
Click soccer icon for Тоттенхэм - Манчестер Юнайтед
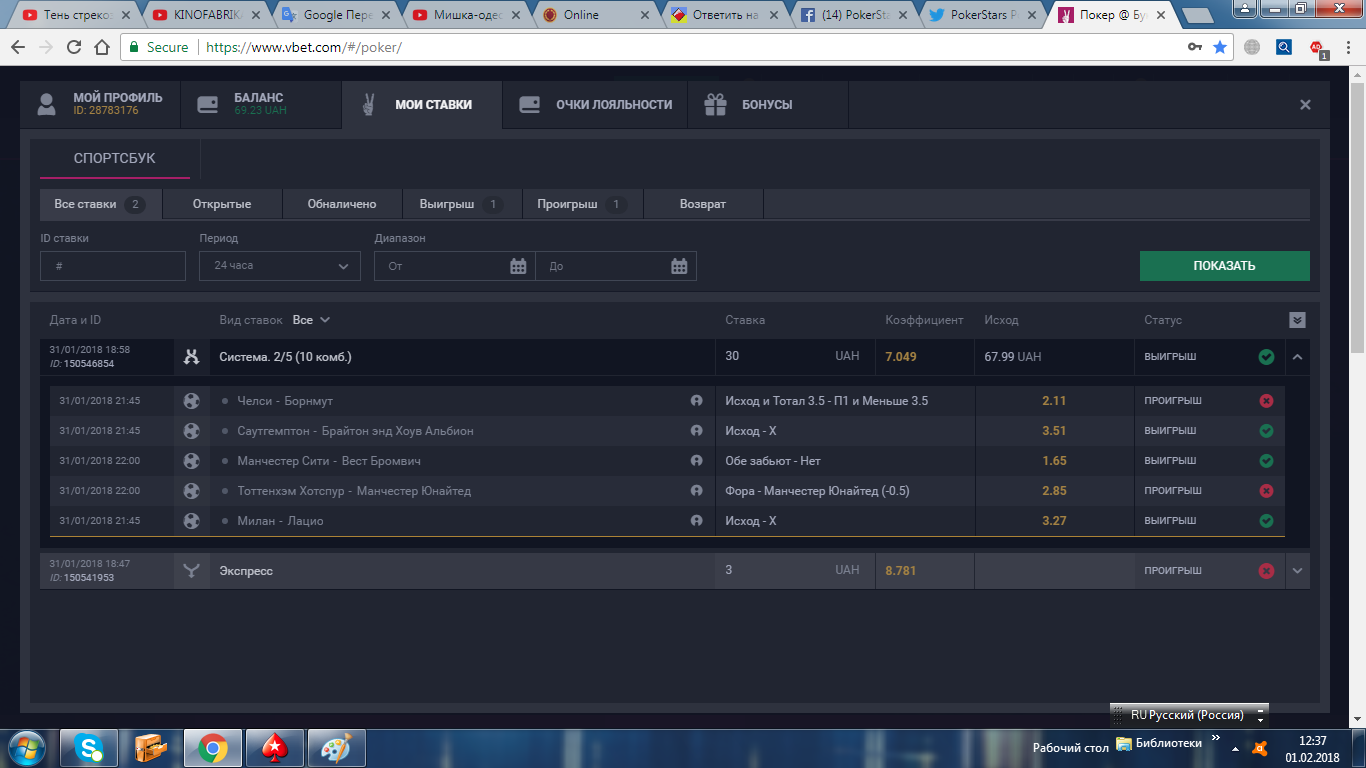pyautogui.click(x=192, y=491)
